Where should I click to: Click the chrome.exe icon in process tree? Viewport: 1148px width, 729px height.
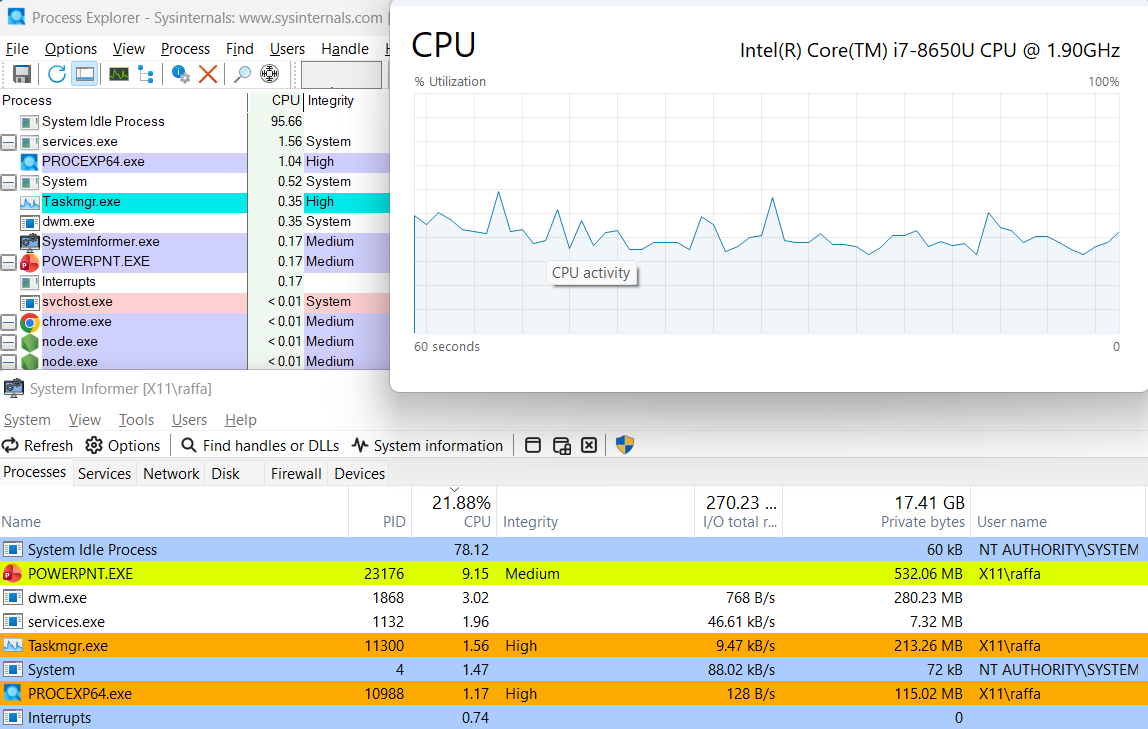pyautogui.click(x=29, y=322)
